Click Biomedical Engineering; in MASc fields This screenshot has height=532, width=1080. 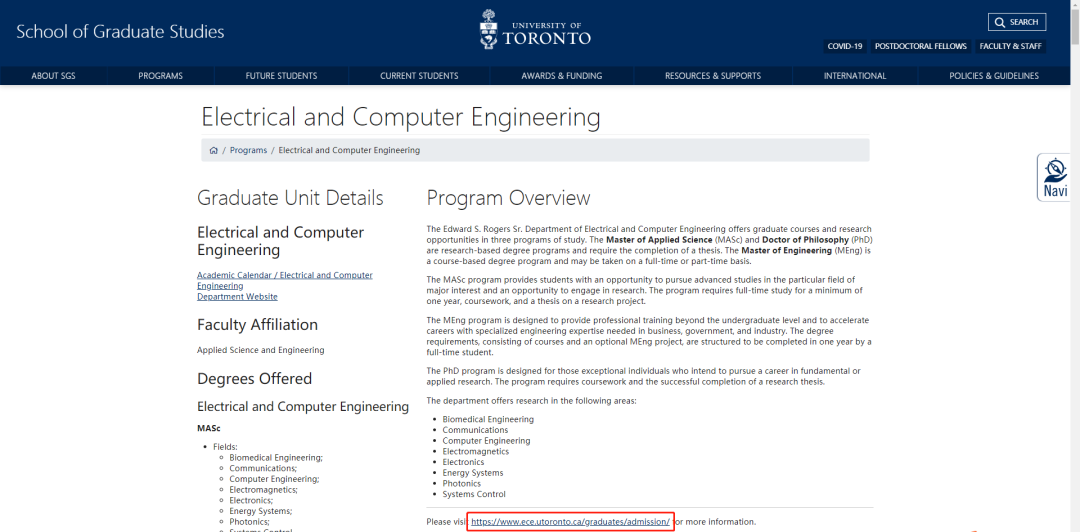pos(276,458)
